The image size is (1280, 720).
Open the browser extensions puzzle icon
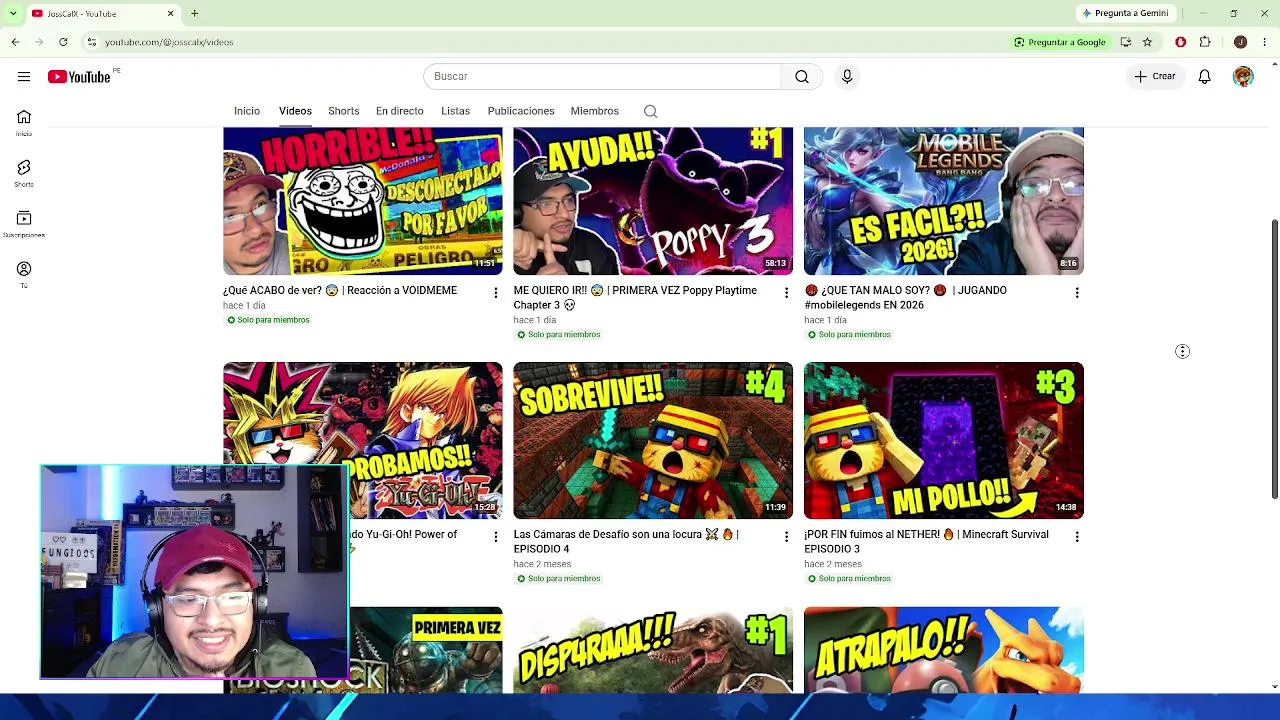tap(1205, 42)
